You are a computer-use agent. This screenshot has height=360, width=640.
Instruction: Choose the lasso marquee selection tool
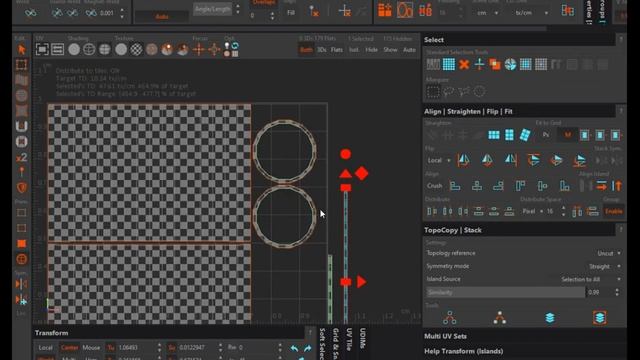448,91
